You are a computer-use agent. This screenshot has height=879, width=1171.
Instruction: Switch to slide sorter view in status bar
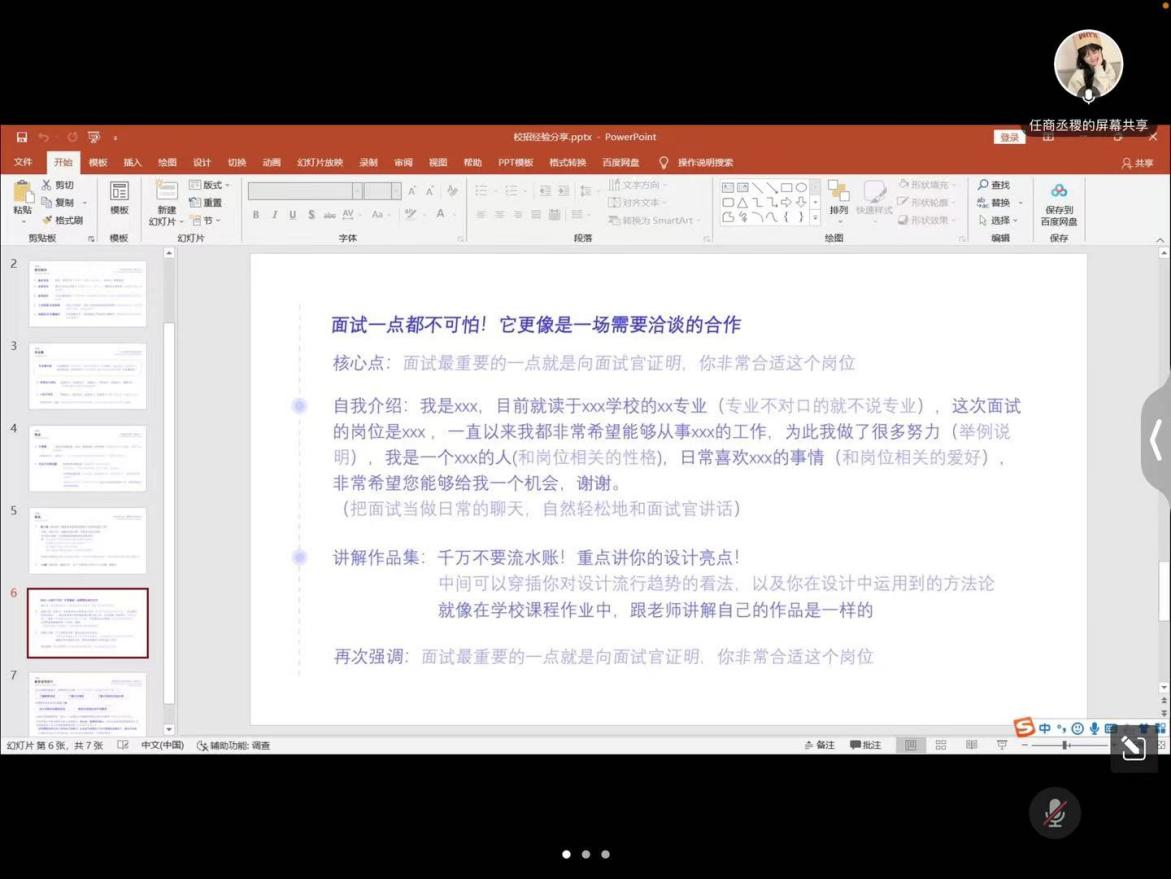940,745
